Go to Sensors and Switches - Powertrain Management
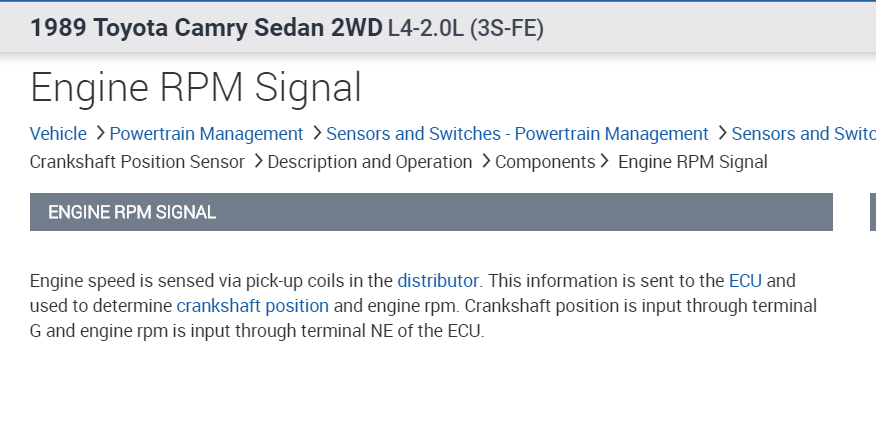Viewport: 876px width, 445px height. pos(517,134)
